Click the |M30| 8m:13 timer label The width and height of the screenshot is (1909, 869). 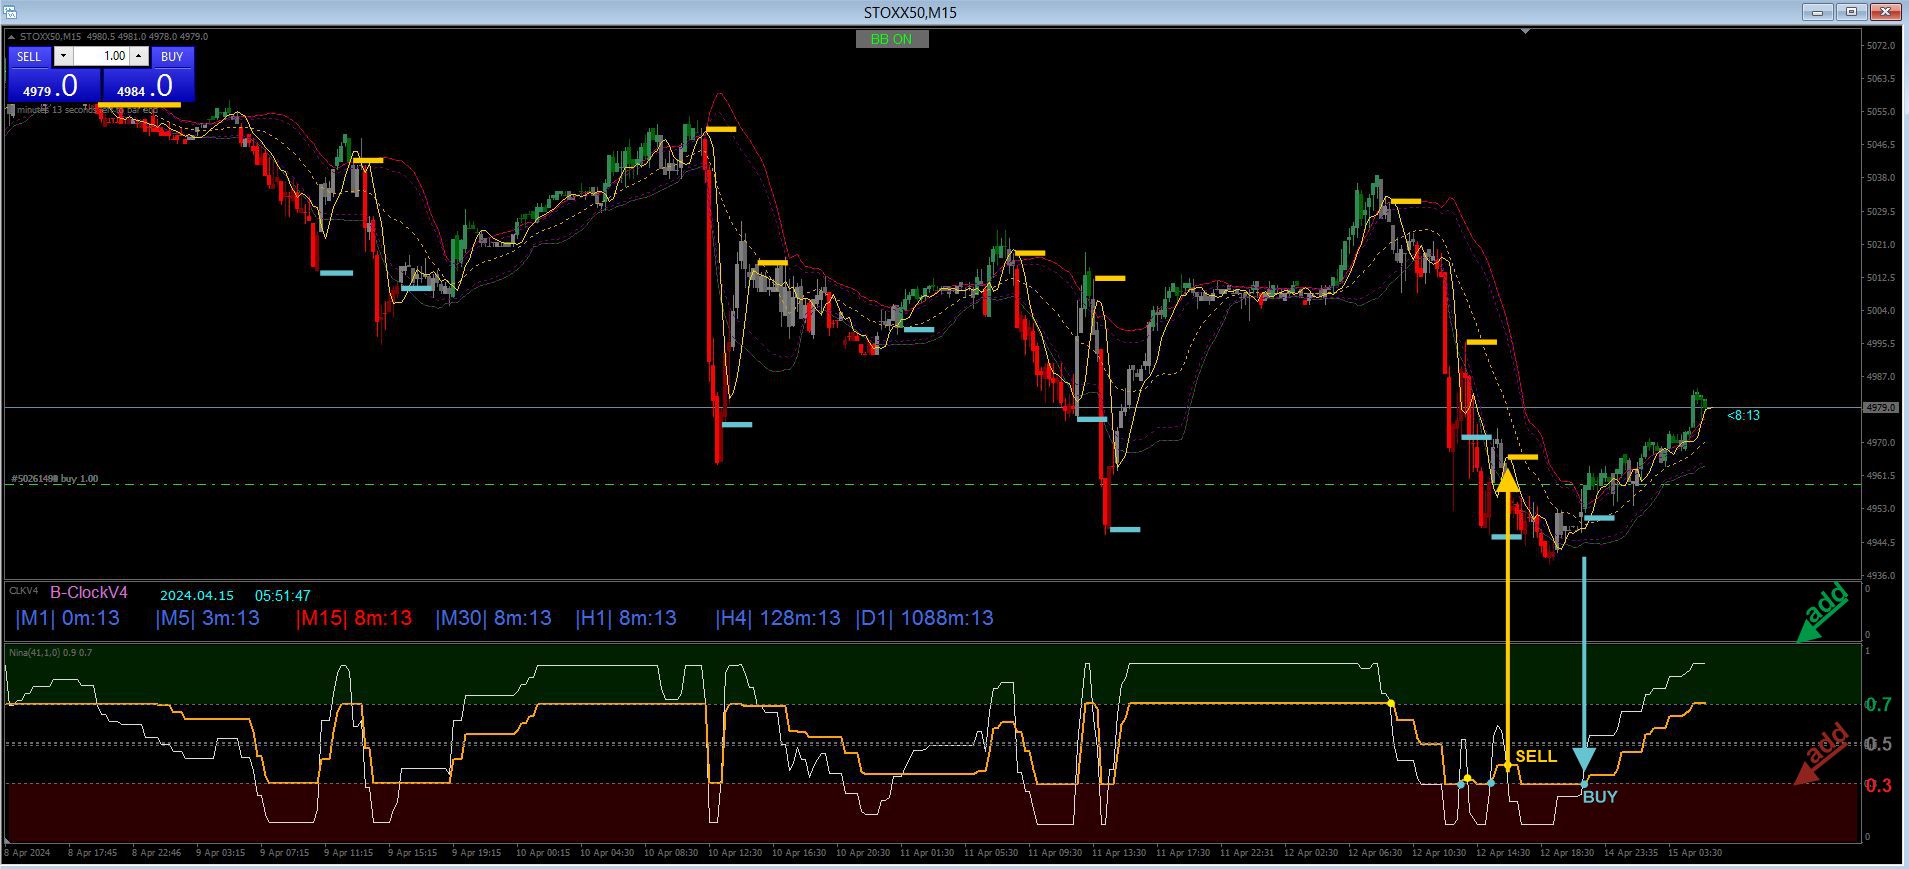[494, 618]
